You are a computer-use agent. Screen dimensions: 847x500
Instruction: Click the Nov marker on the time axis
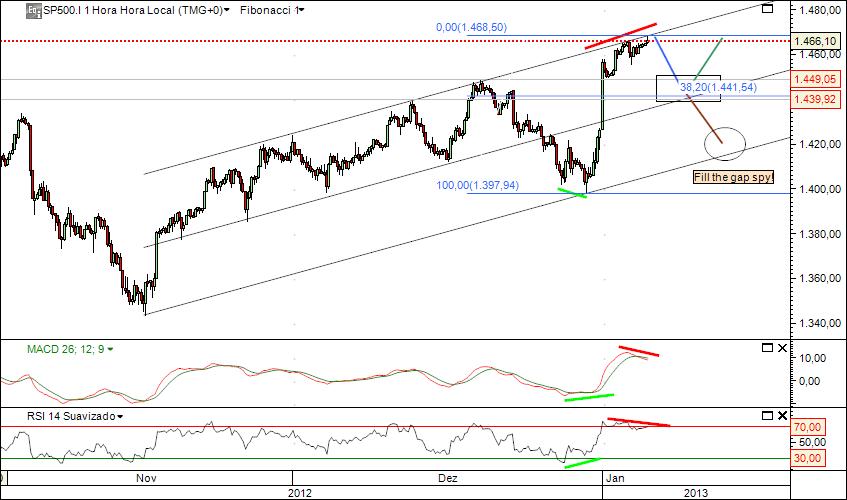click(146, 478)
